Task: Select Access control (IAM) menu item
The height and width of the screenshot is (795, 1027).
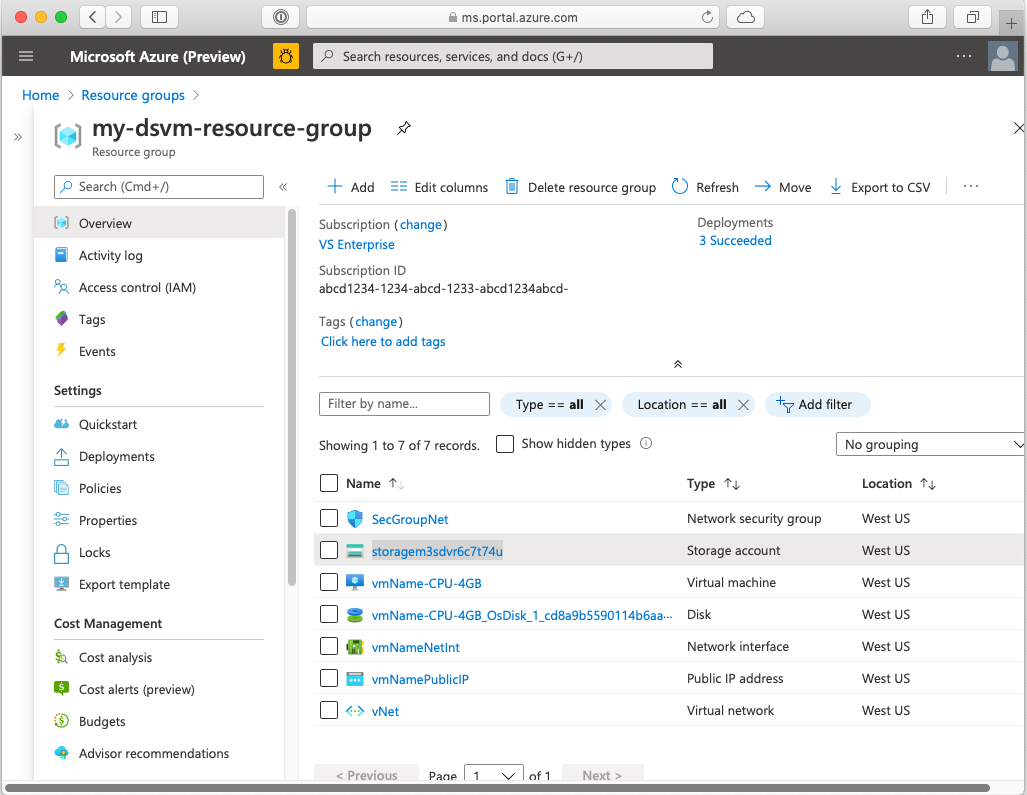Action: click(x=137, y=288)
